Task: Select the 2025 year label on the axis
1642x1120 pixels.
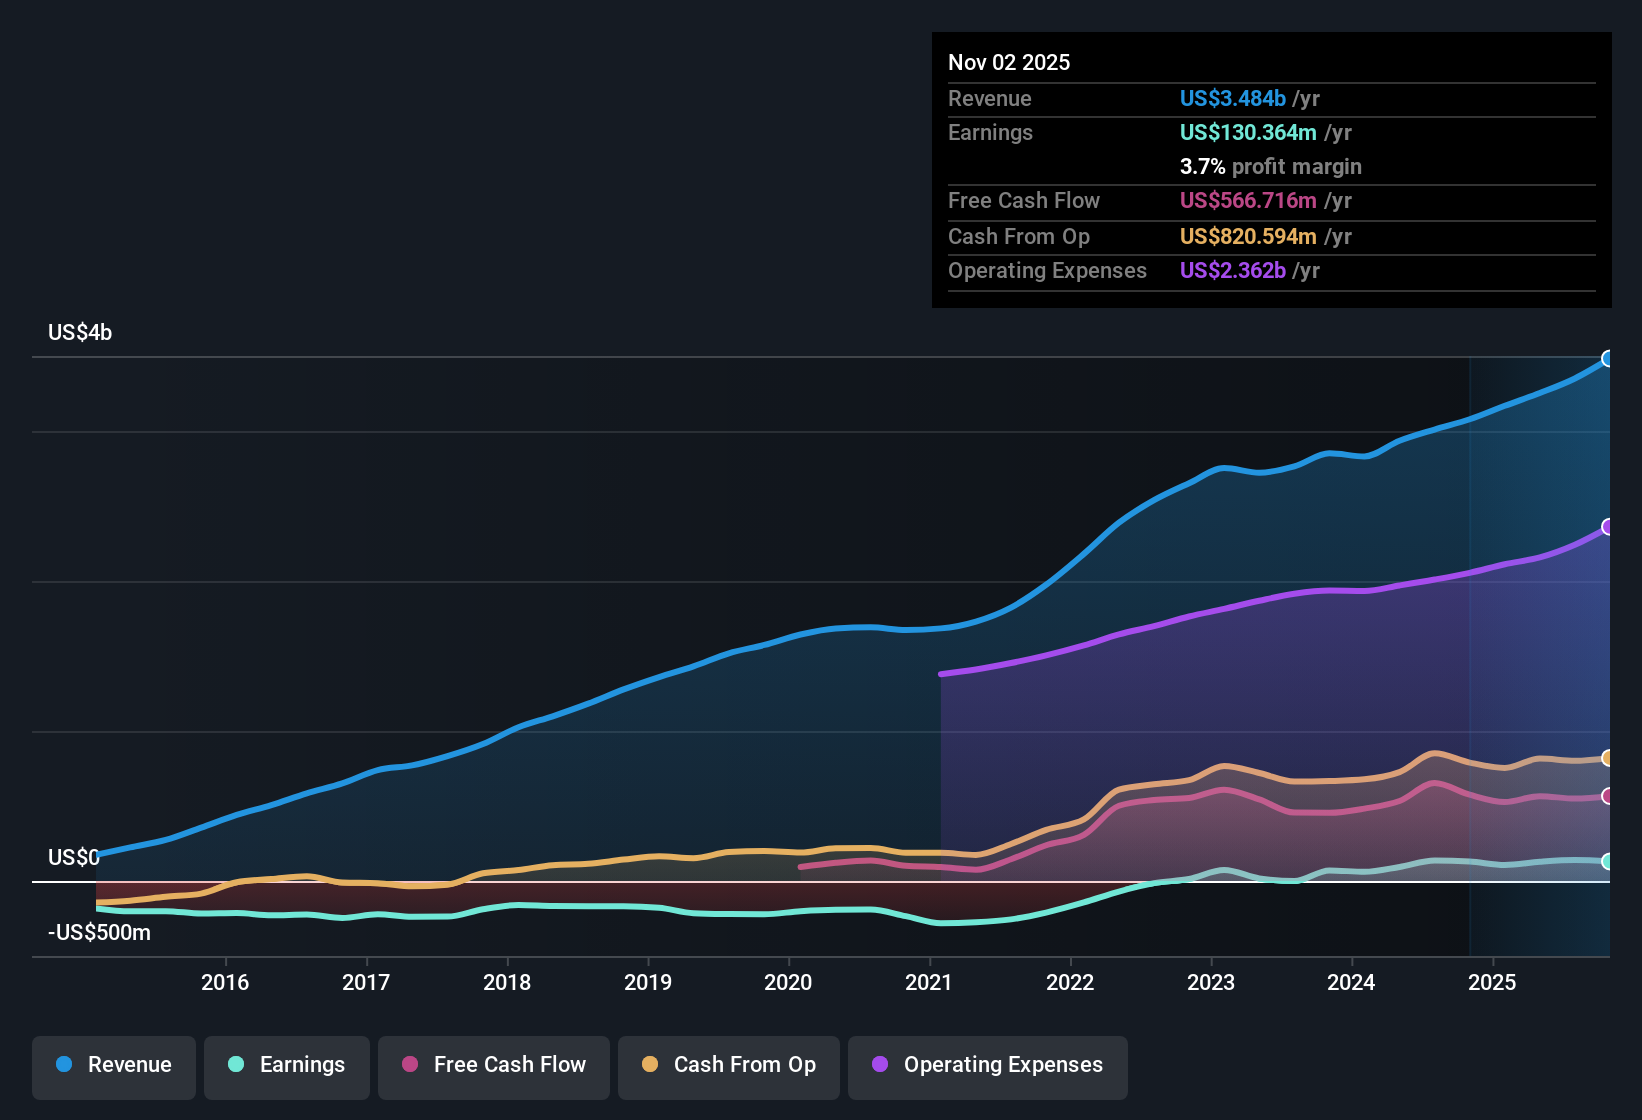Action: tap(1493, 983)
